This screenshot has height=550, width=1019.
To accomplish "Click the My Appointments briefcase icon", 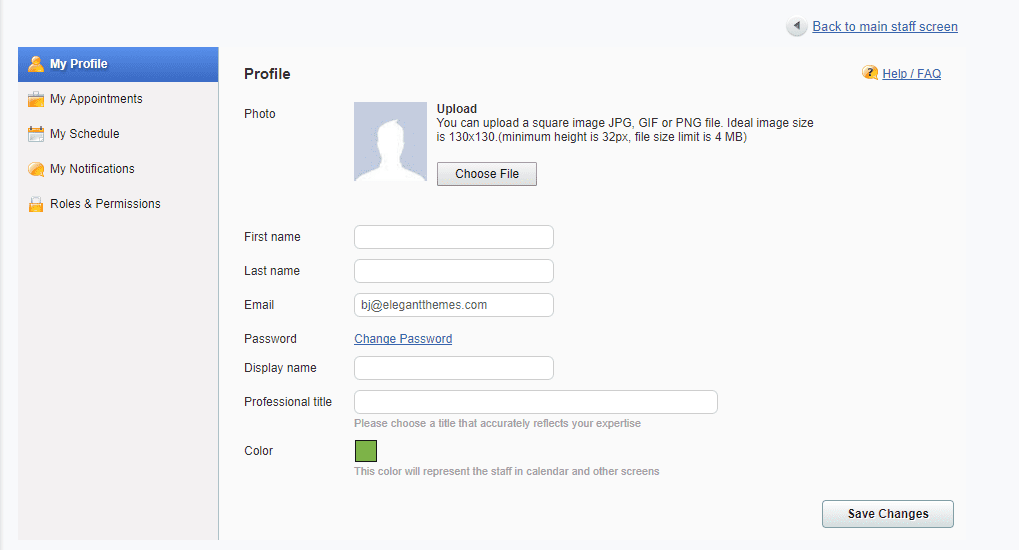I will coord(36,99).
